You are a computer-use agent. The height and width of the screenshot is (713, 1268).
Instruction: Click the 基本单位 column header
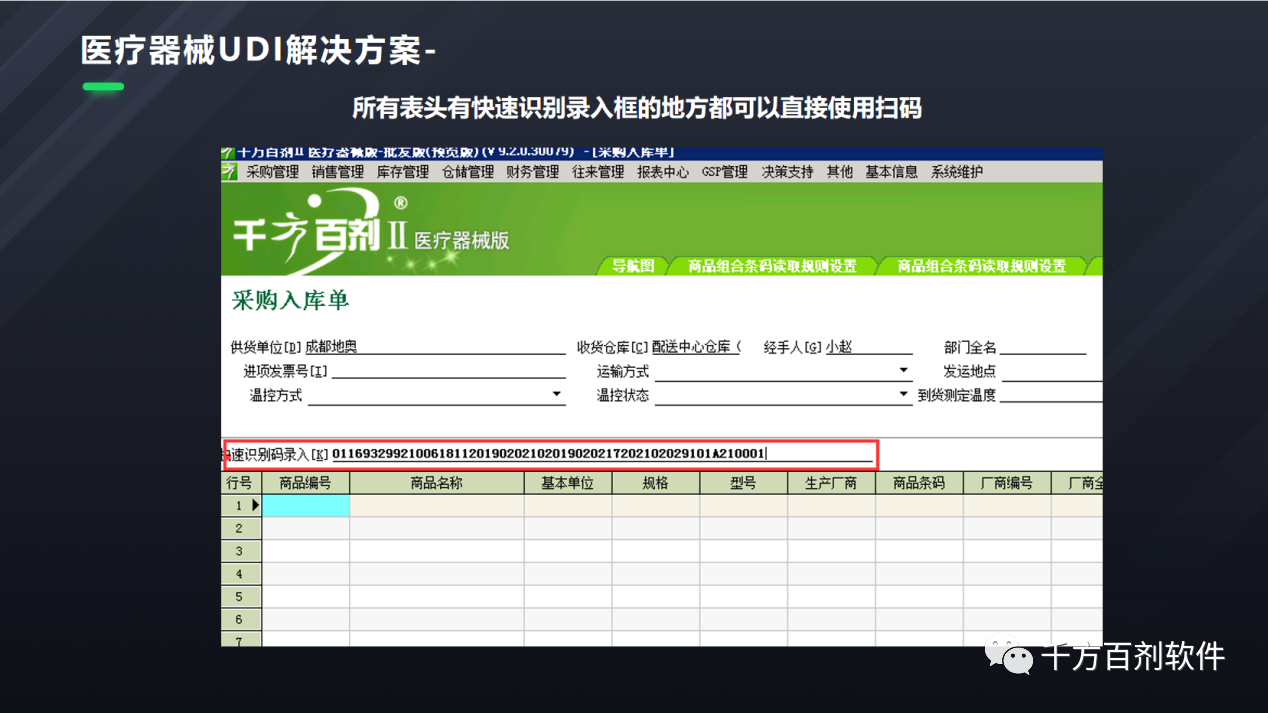[568, 483]
